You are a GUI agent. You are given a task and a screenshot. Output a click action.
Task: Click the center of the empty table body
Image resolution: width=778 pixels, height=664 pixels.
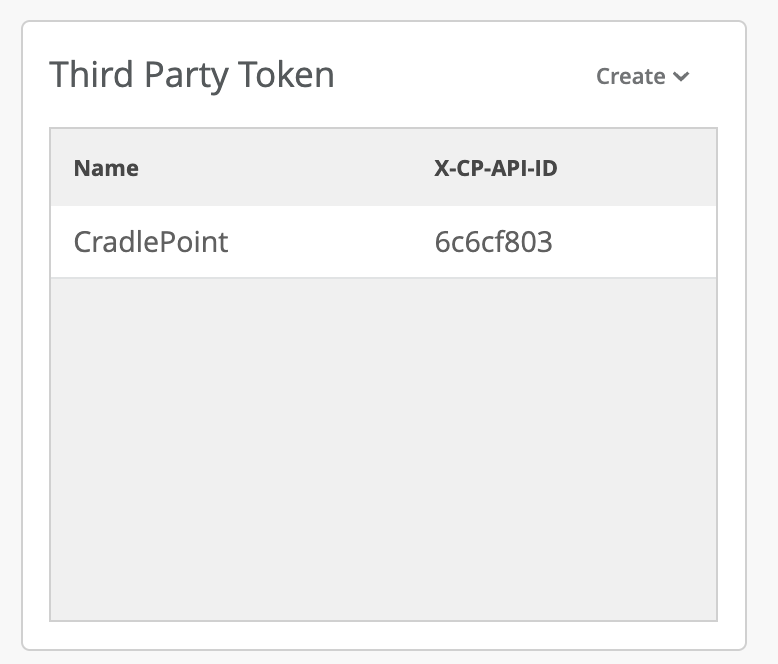(x=383, y=448)
